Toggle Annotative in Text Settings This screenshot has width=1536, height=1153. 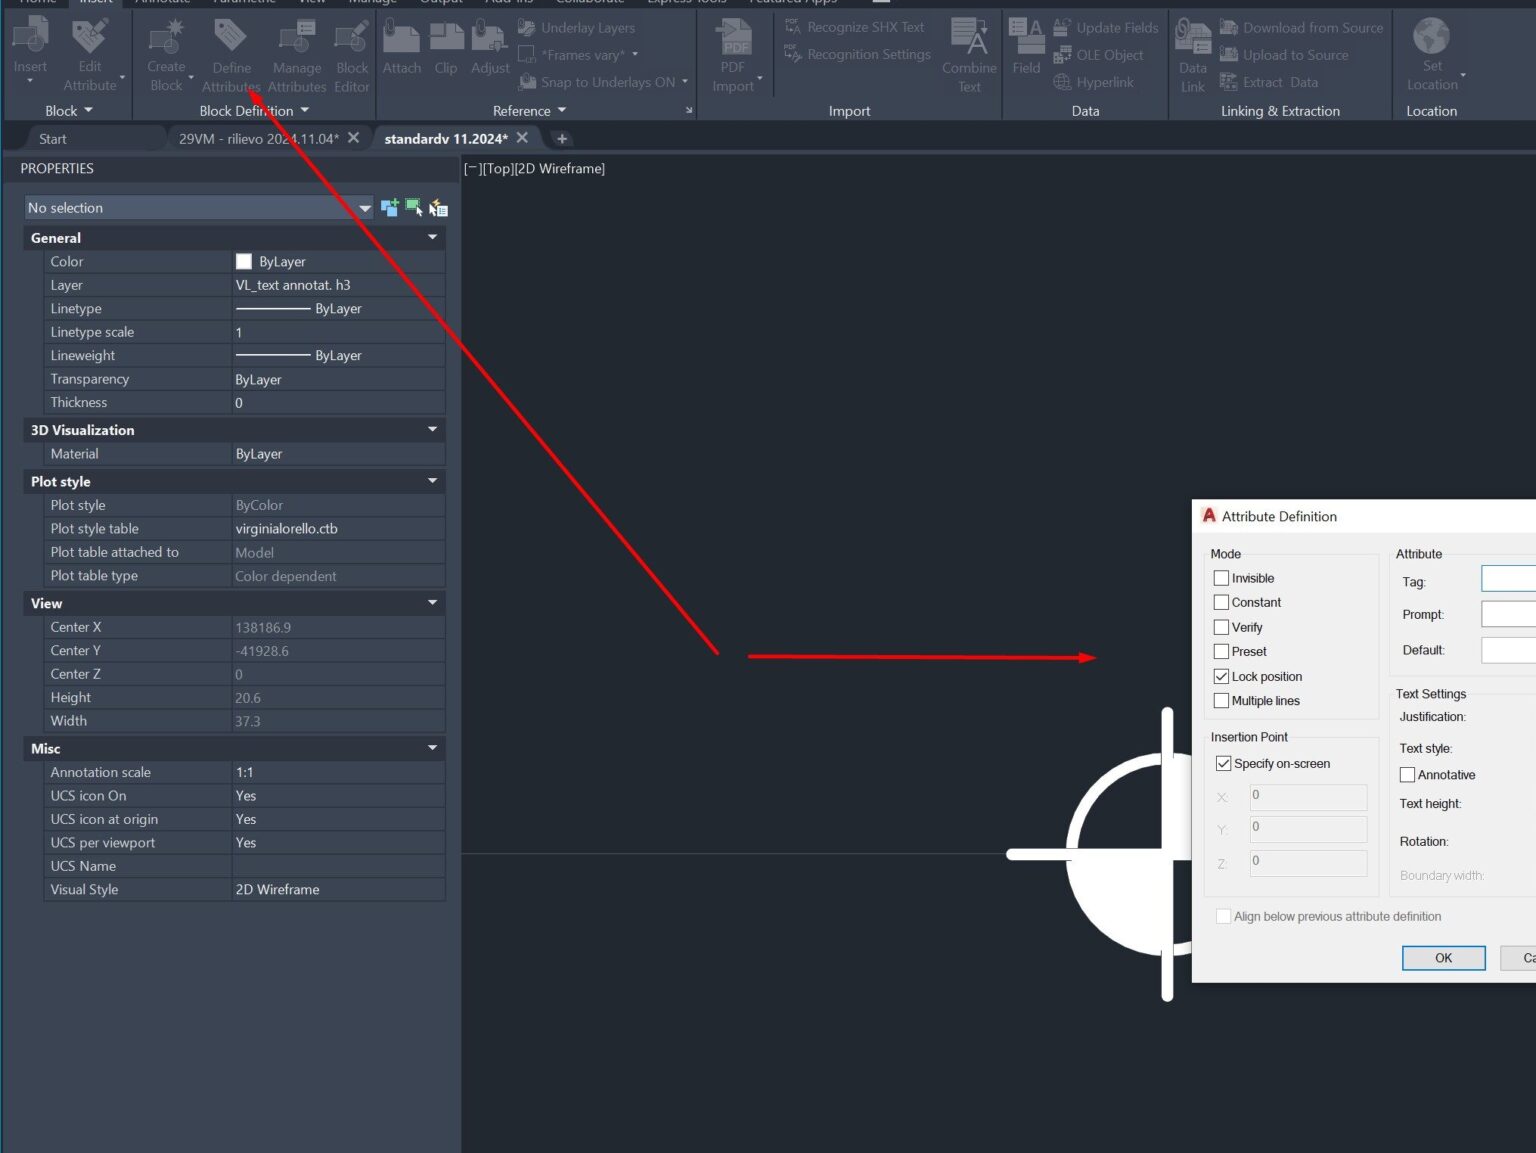click(1408, 774)
